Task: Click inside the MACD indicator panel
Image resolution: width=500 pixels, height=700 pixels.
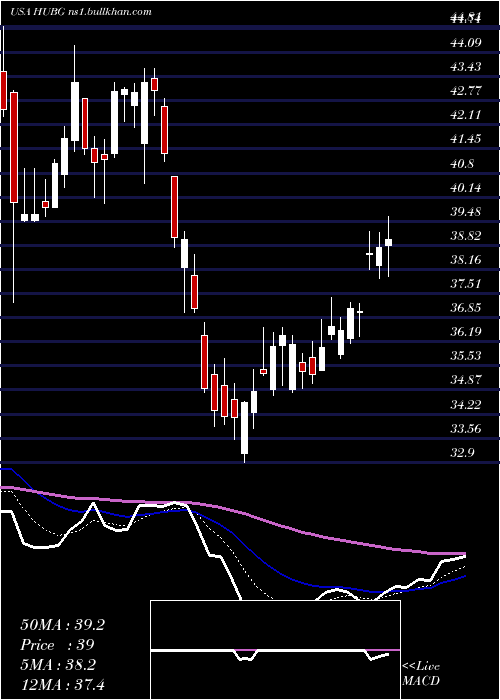Action: click(x=275, y=650)
